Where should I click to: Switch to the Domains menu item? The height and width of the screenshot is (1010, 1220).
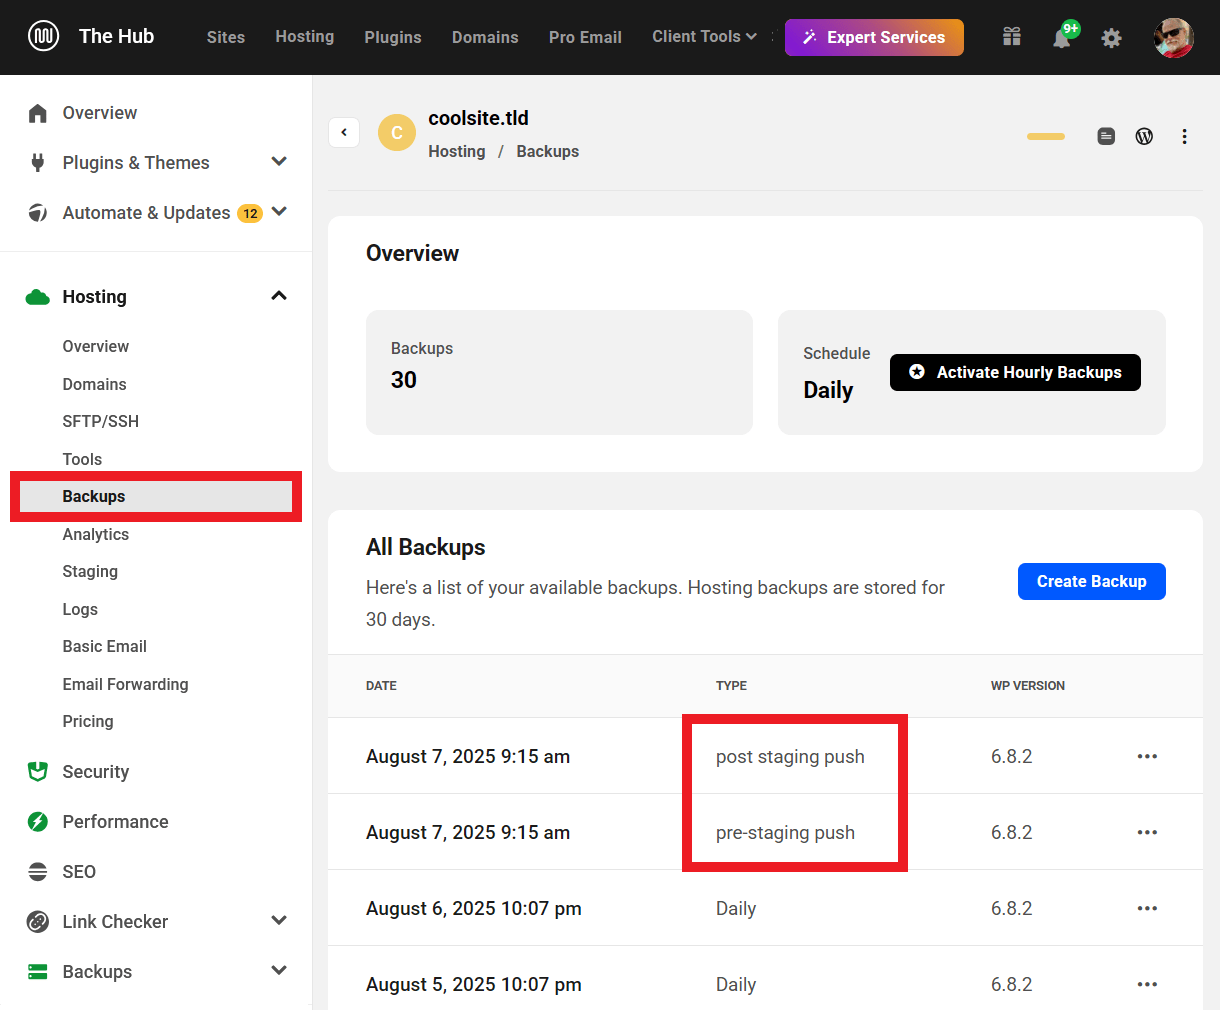485,37
